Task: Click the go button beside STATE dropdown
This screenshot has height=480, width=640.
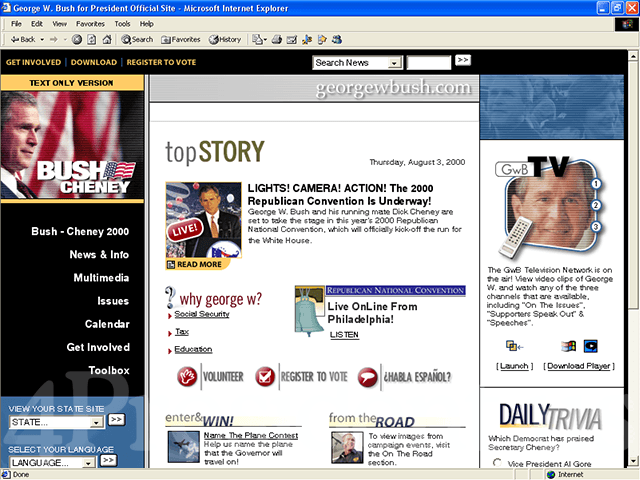Action: (x=116, y=420)
